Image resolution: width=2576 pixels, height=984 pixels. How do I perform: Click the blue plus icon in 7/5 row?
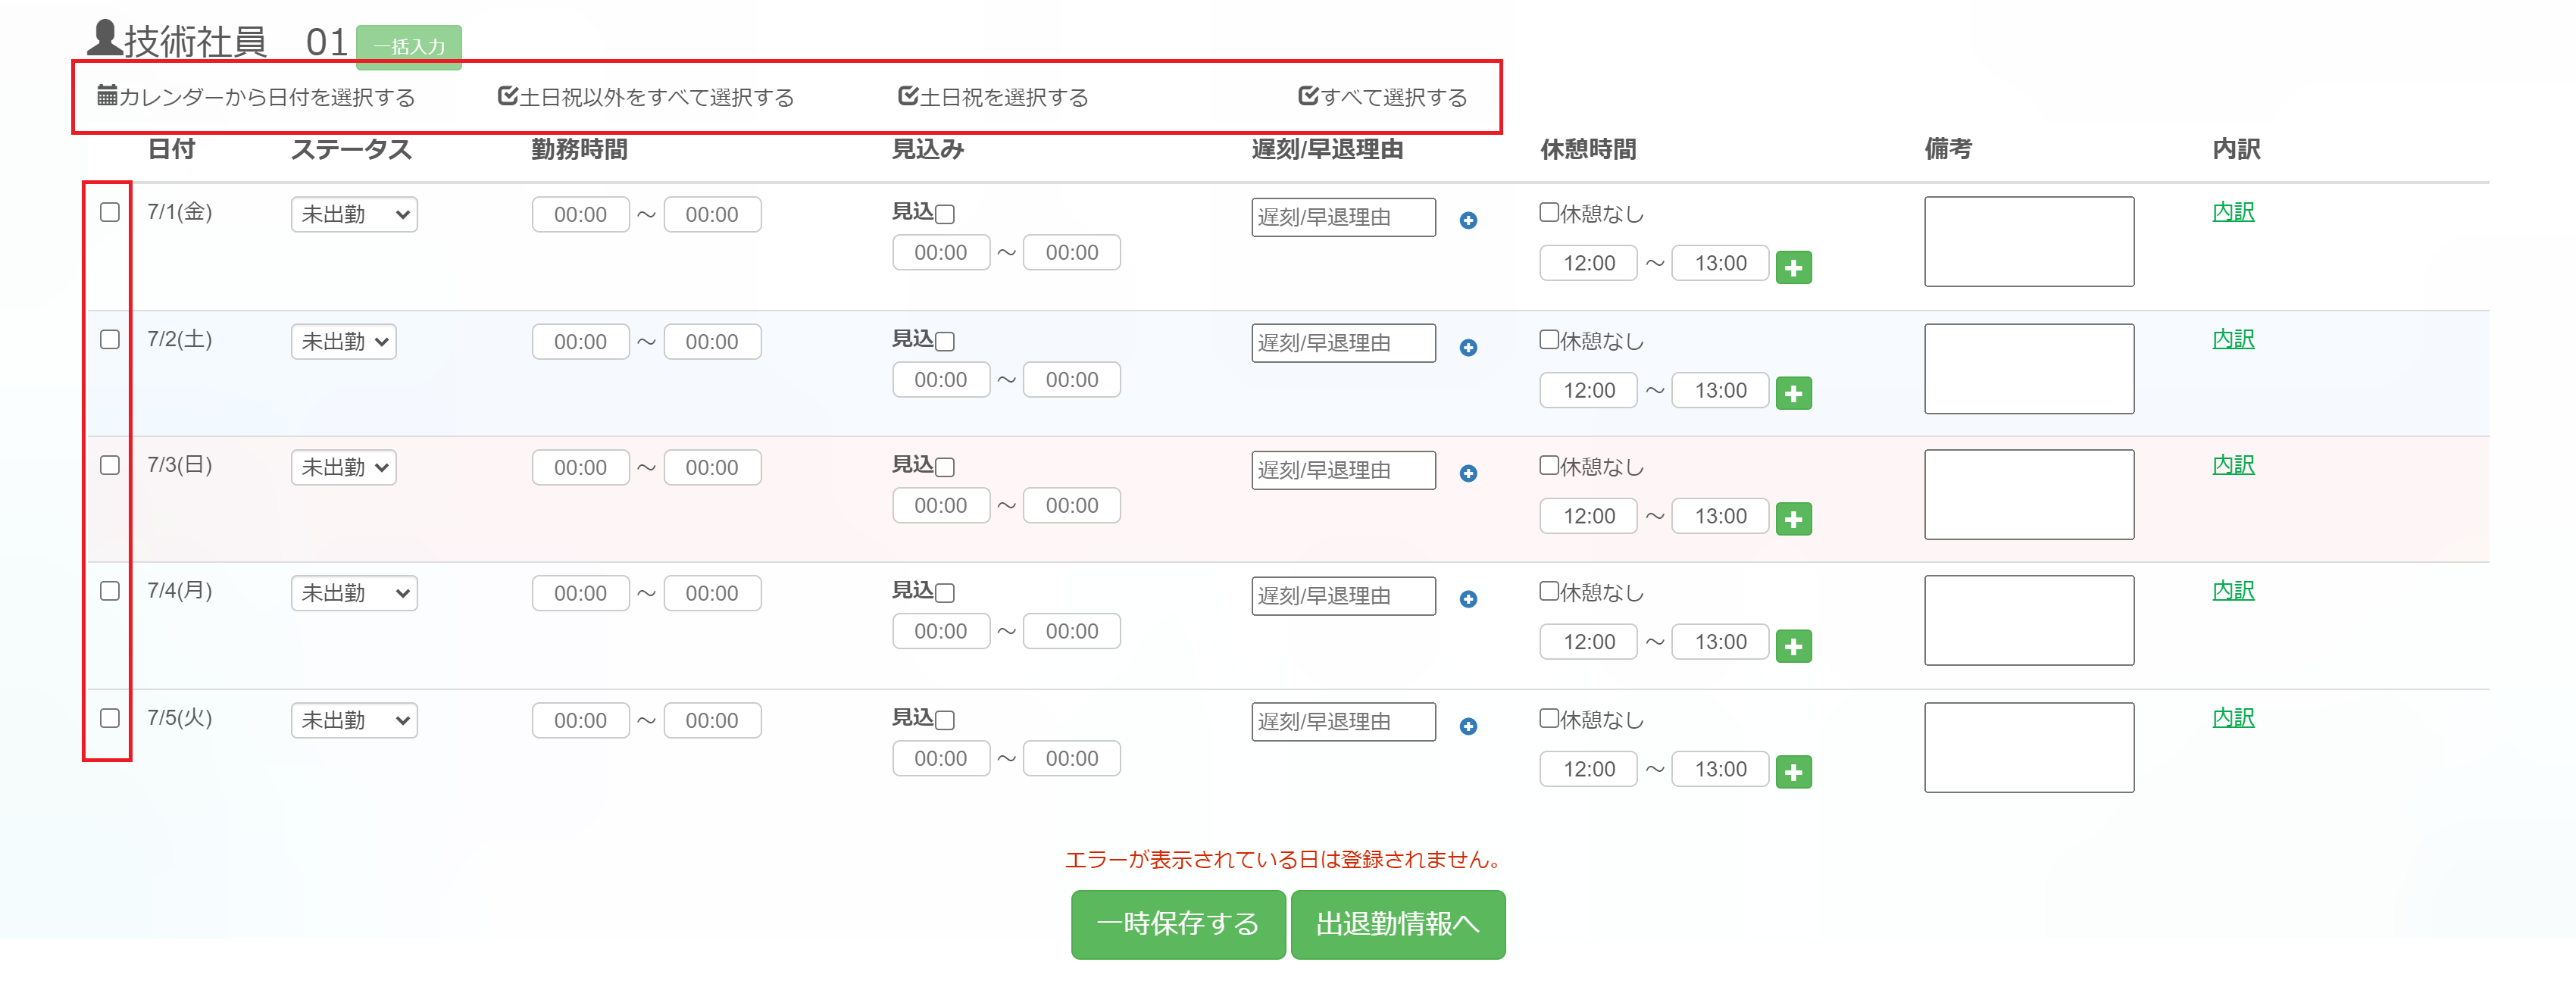1467,727
